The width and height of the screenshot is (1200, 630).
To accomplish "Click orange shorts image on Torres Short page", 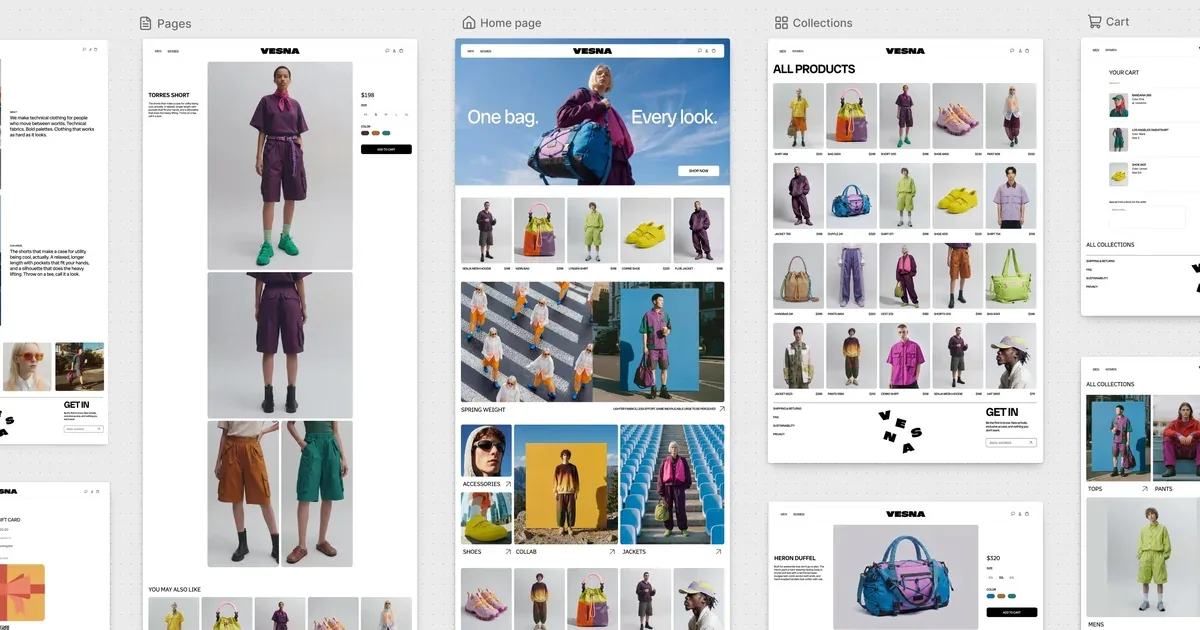I will coord(243,494).
